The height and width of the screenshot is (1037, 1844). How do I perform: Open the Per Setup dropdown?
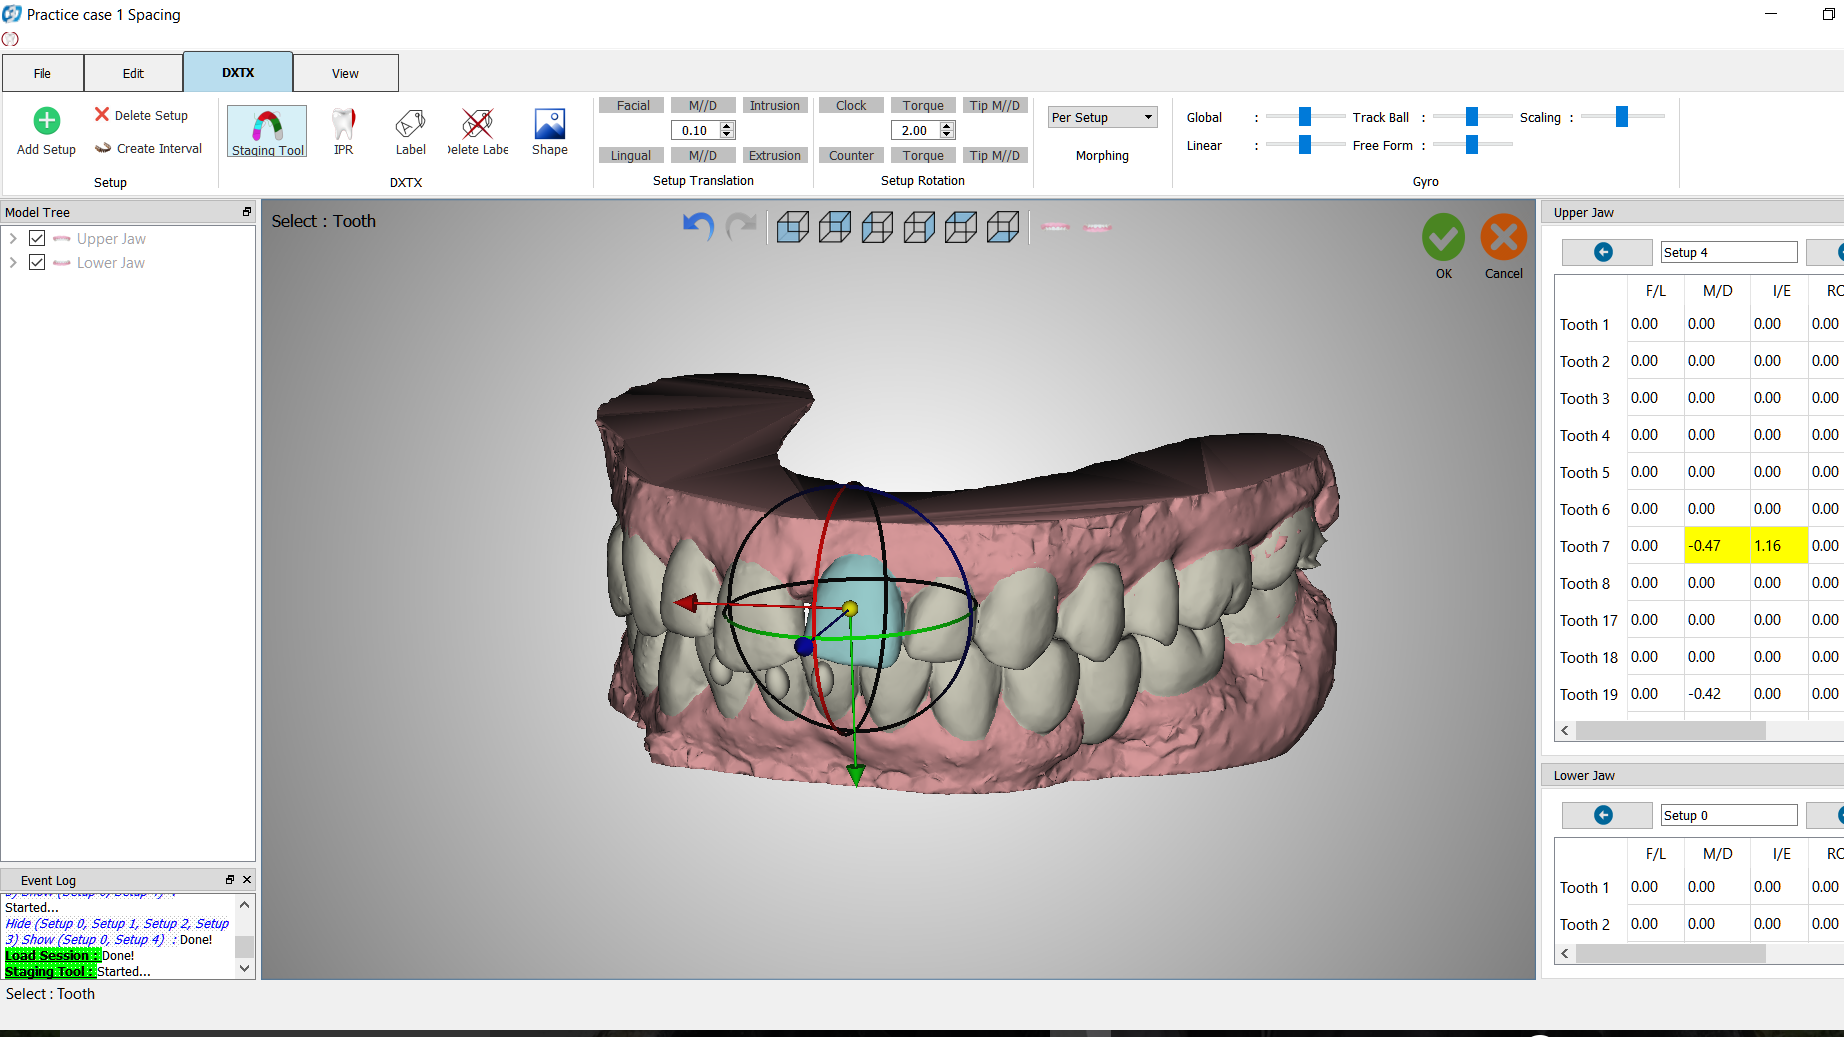click(x=1102, y=117)
